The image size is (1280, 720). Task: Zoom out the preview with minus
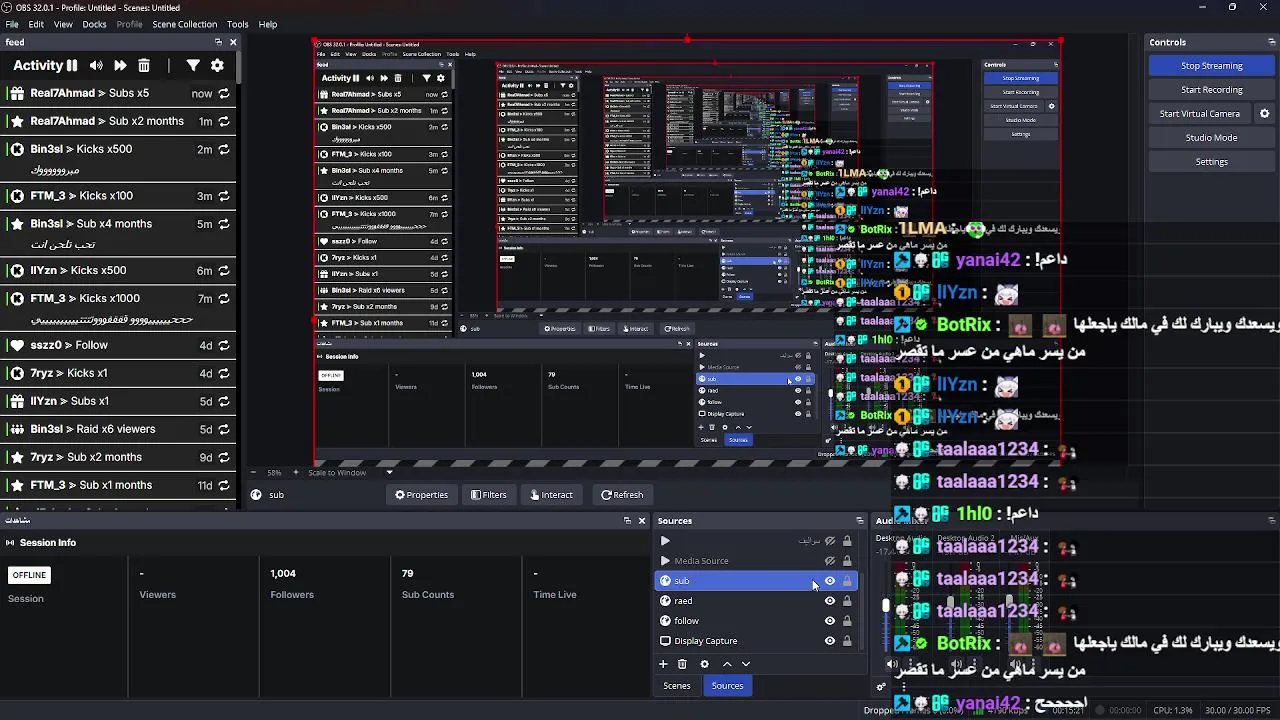[254, 472]
